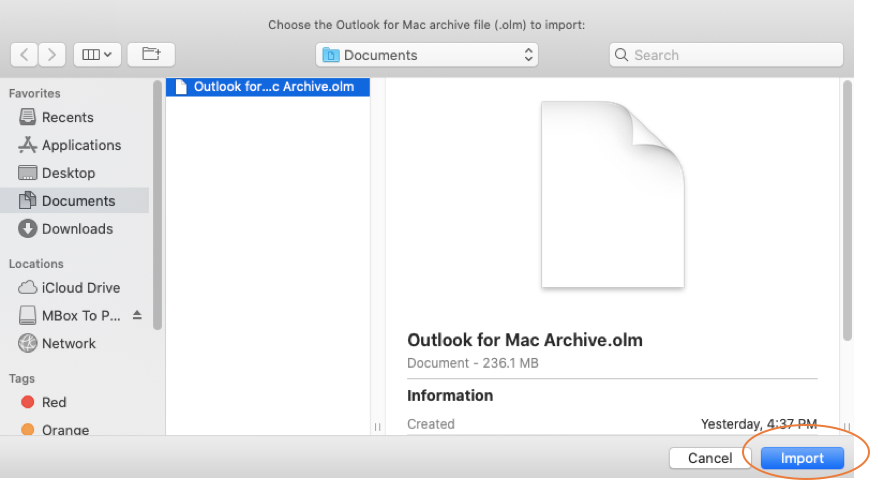
Task: Click the Favorites section header
Action: pyautogui.click(x=34, y=93)
